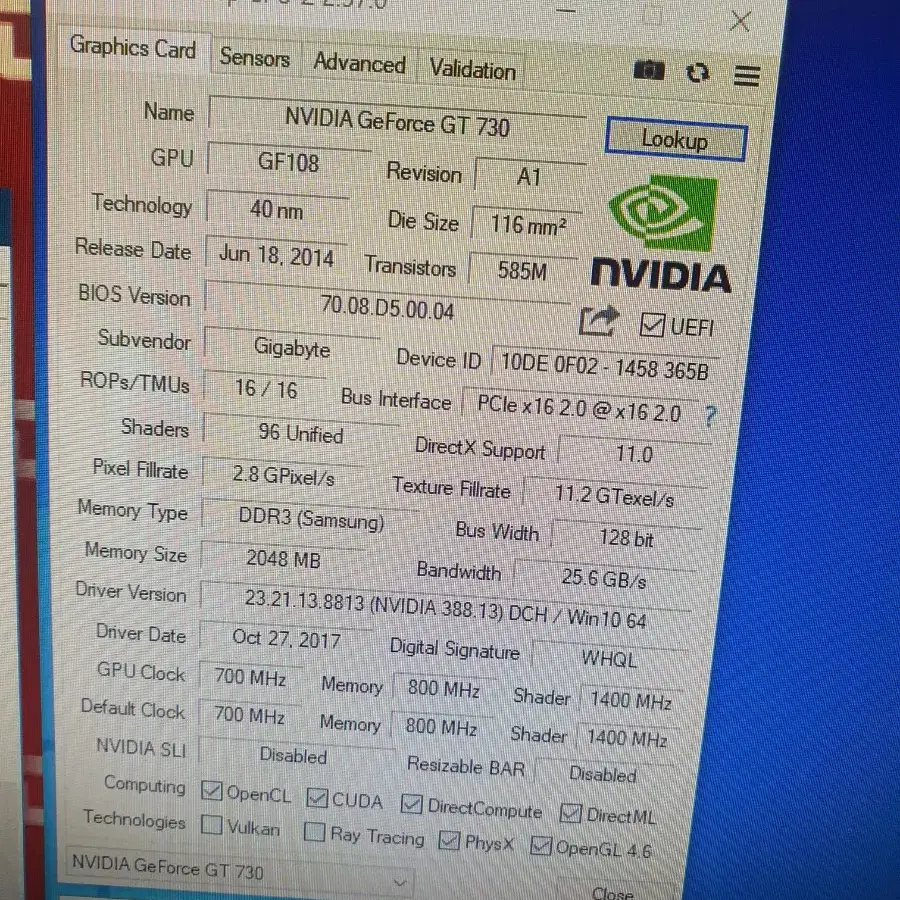Click the Bus Interface field PCIe x16 2.0
Image resolution: width=900 pixels, height=900 pixels.
click(x=580, y=408)
